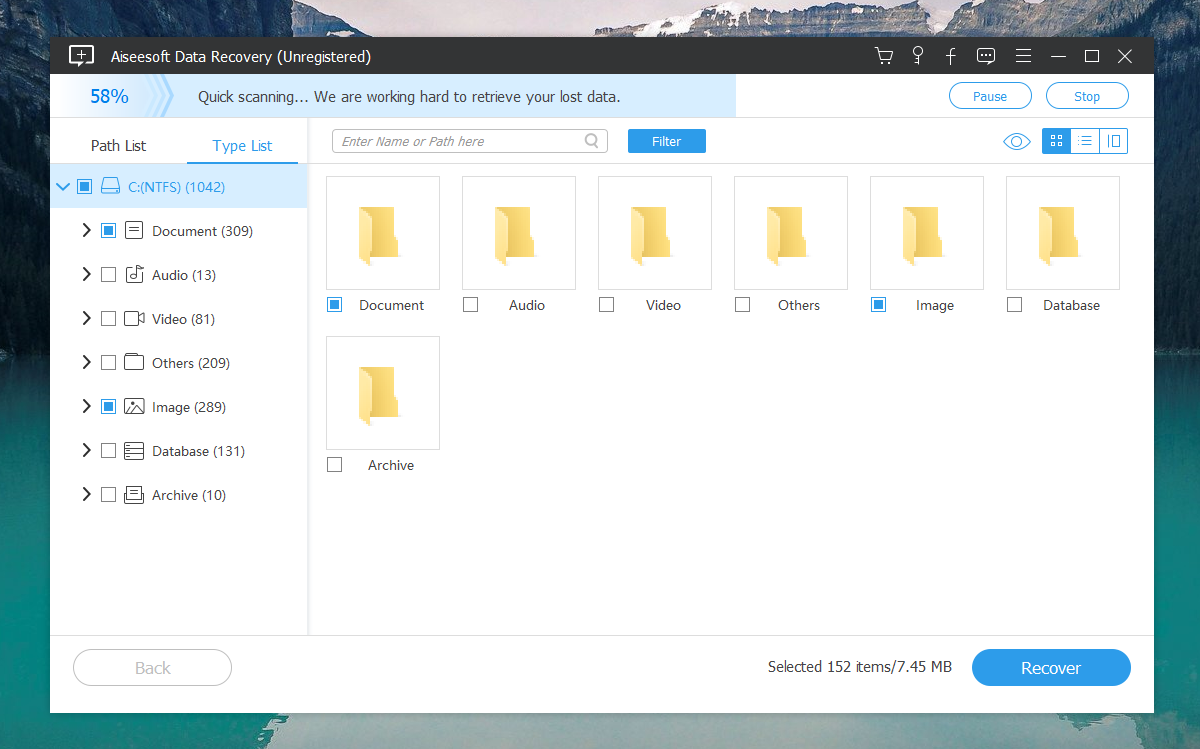The width and height of the screenshot is (1200, 749).
Task: Open the feedback message icon
Action: click(986, 56)
